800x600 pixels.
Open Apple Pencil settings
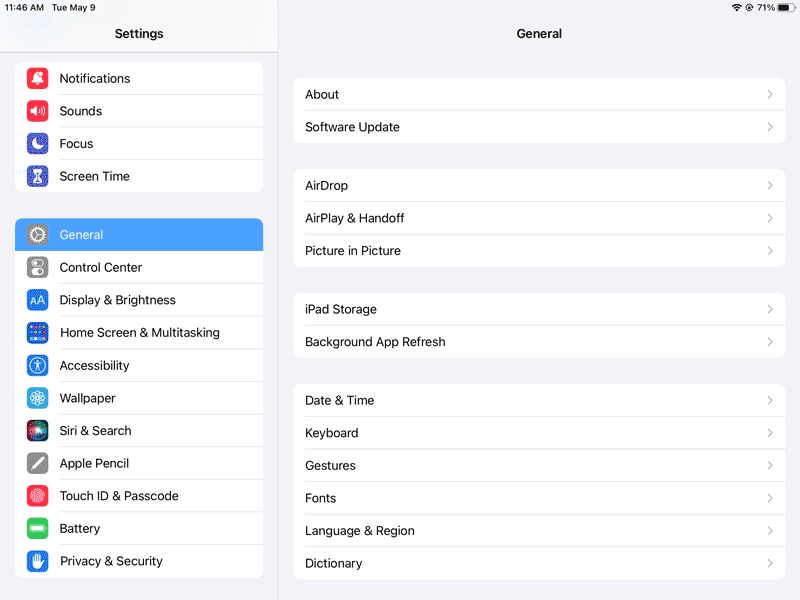[x=139, y=463]
